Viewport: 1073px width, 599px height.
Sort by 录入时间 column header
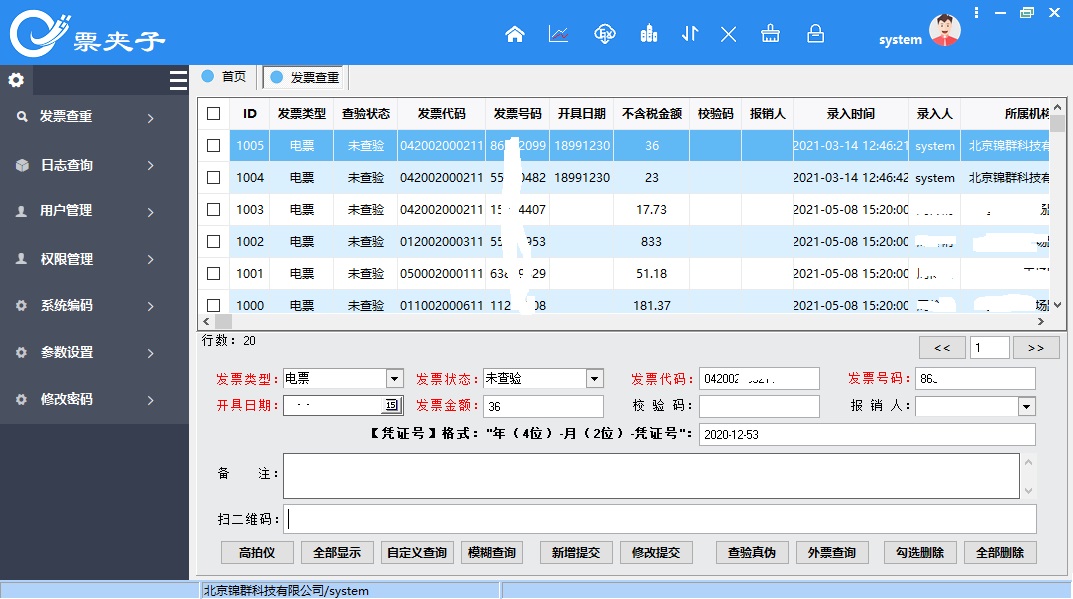(x=851, y=114)
